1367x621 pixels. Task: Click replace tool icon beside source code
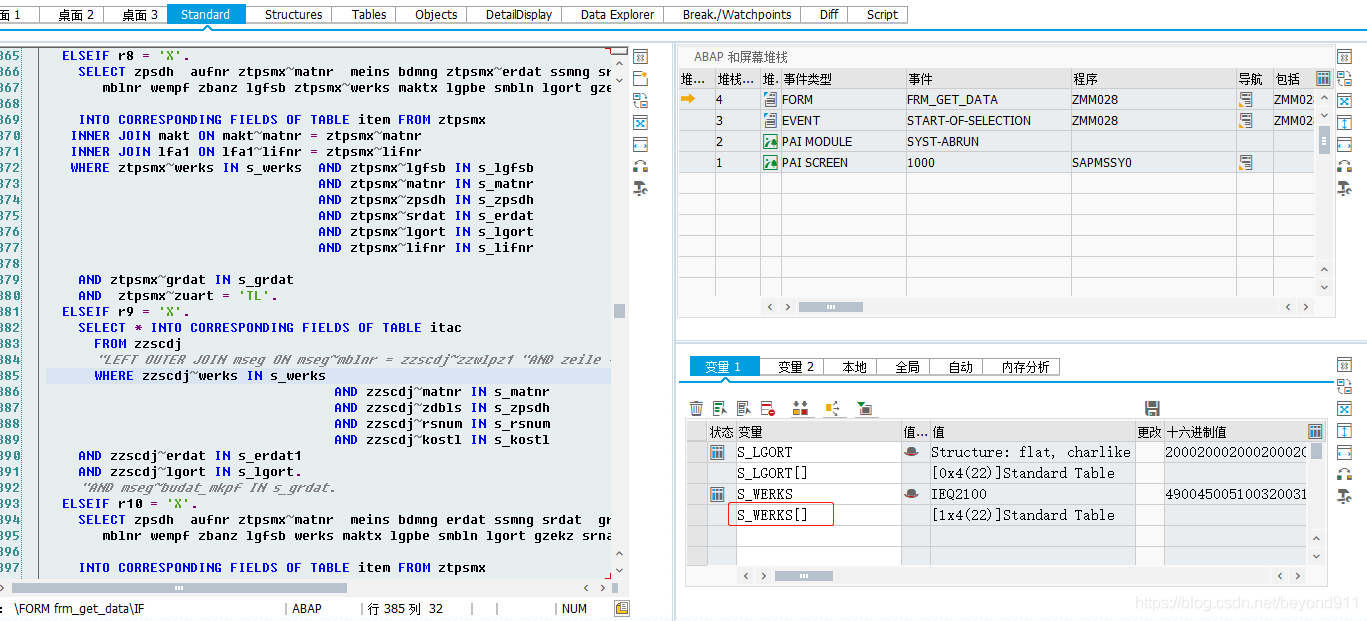click(641, 100)
